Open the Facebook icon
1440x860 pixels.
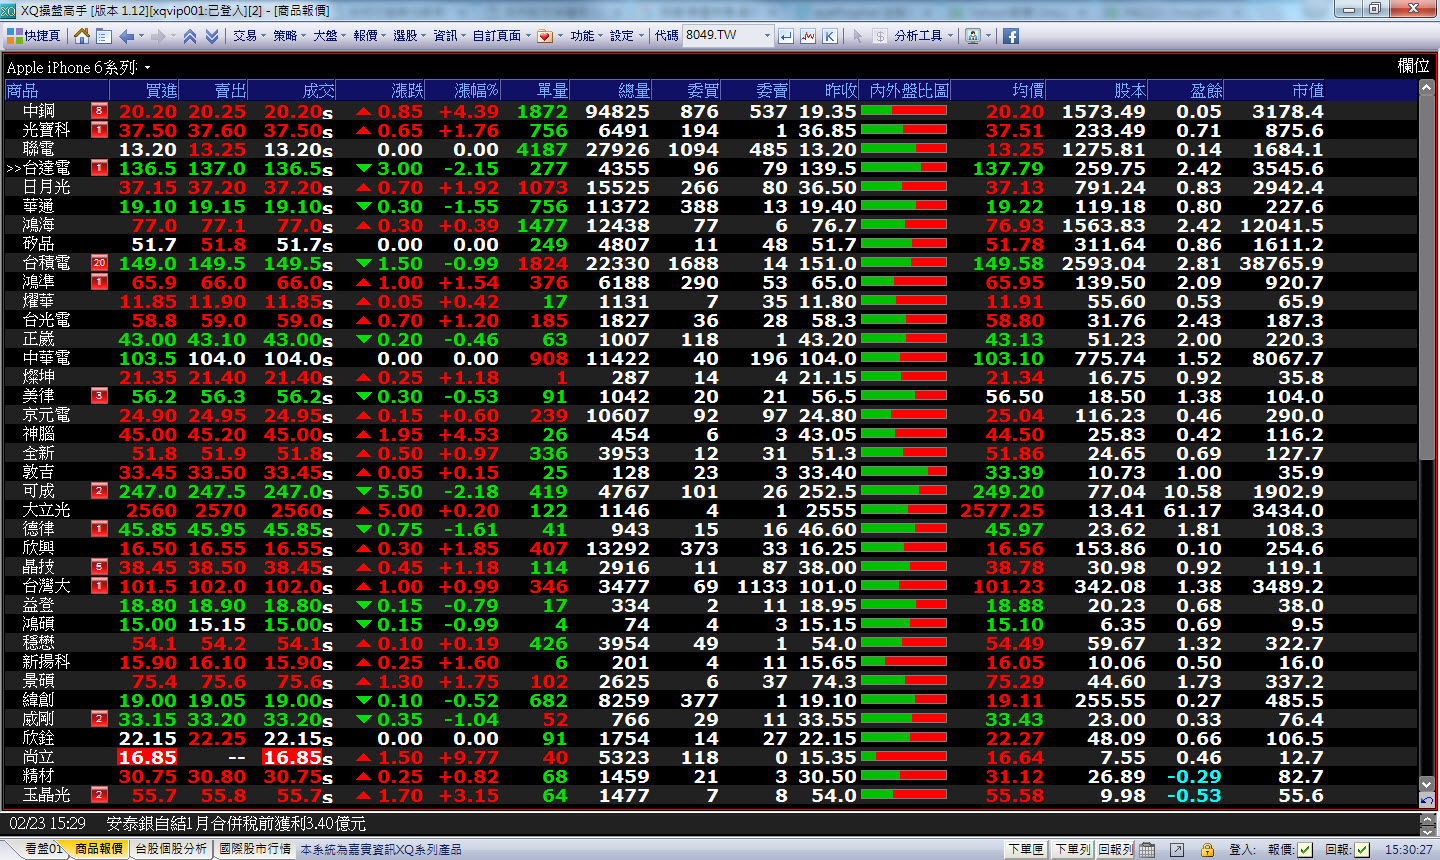pos(1011,36)
